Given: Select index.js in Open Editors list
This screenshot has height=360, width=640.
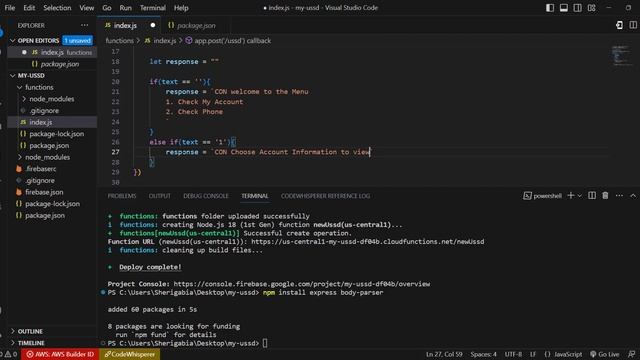Looking at the screenshot, I should 52,52.
